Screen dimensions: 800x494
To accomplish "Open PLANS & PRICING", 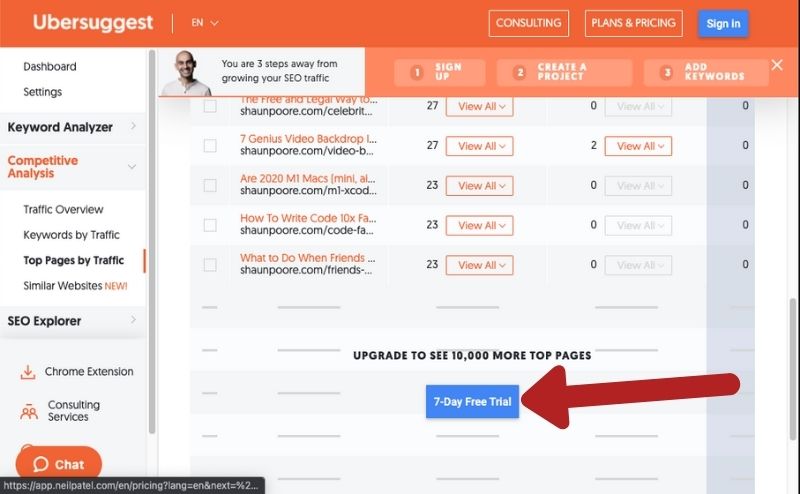I will tap(633, 23).
